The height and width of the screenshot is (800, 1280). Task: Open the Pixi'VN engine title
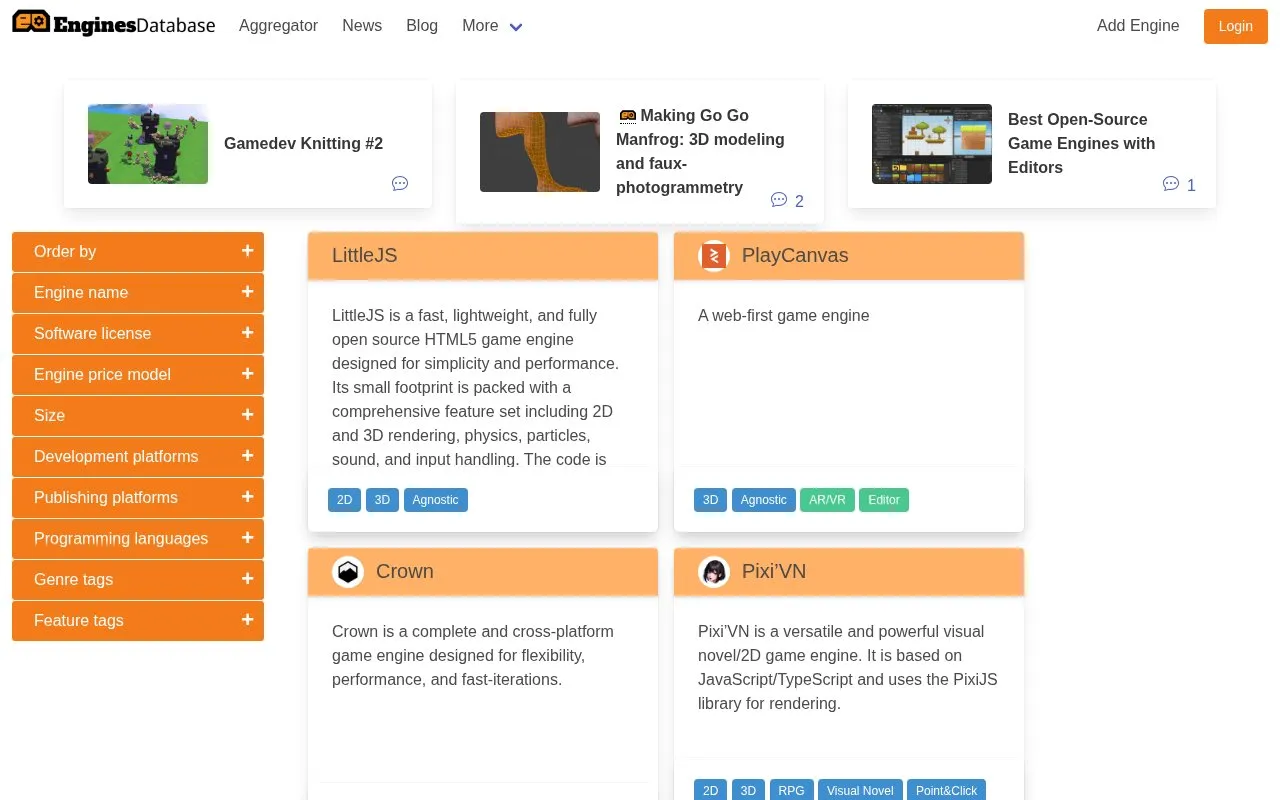(774, 572)
